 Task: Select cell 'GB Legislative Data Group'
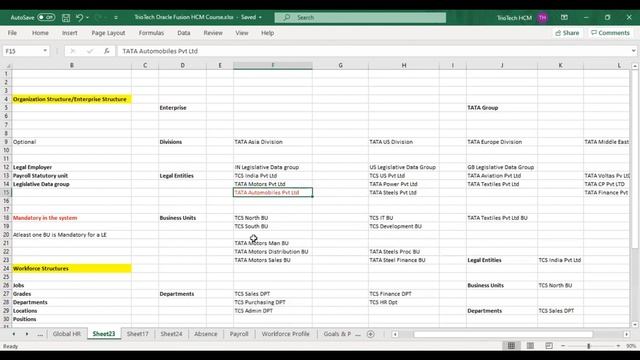[502, 167]
